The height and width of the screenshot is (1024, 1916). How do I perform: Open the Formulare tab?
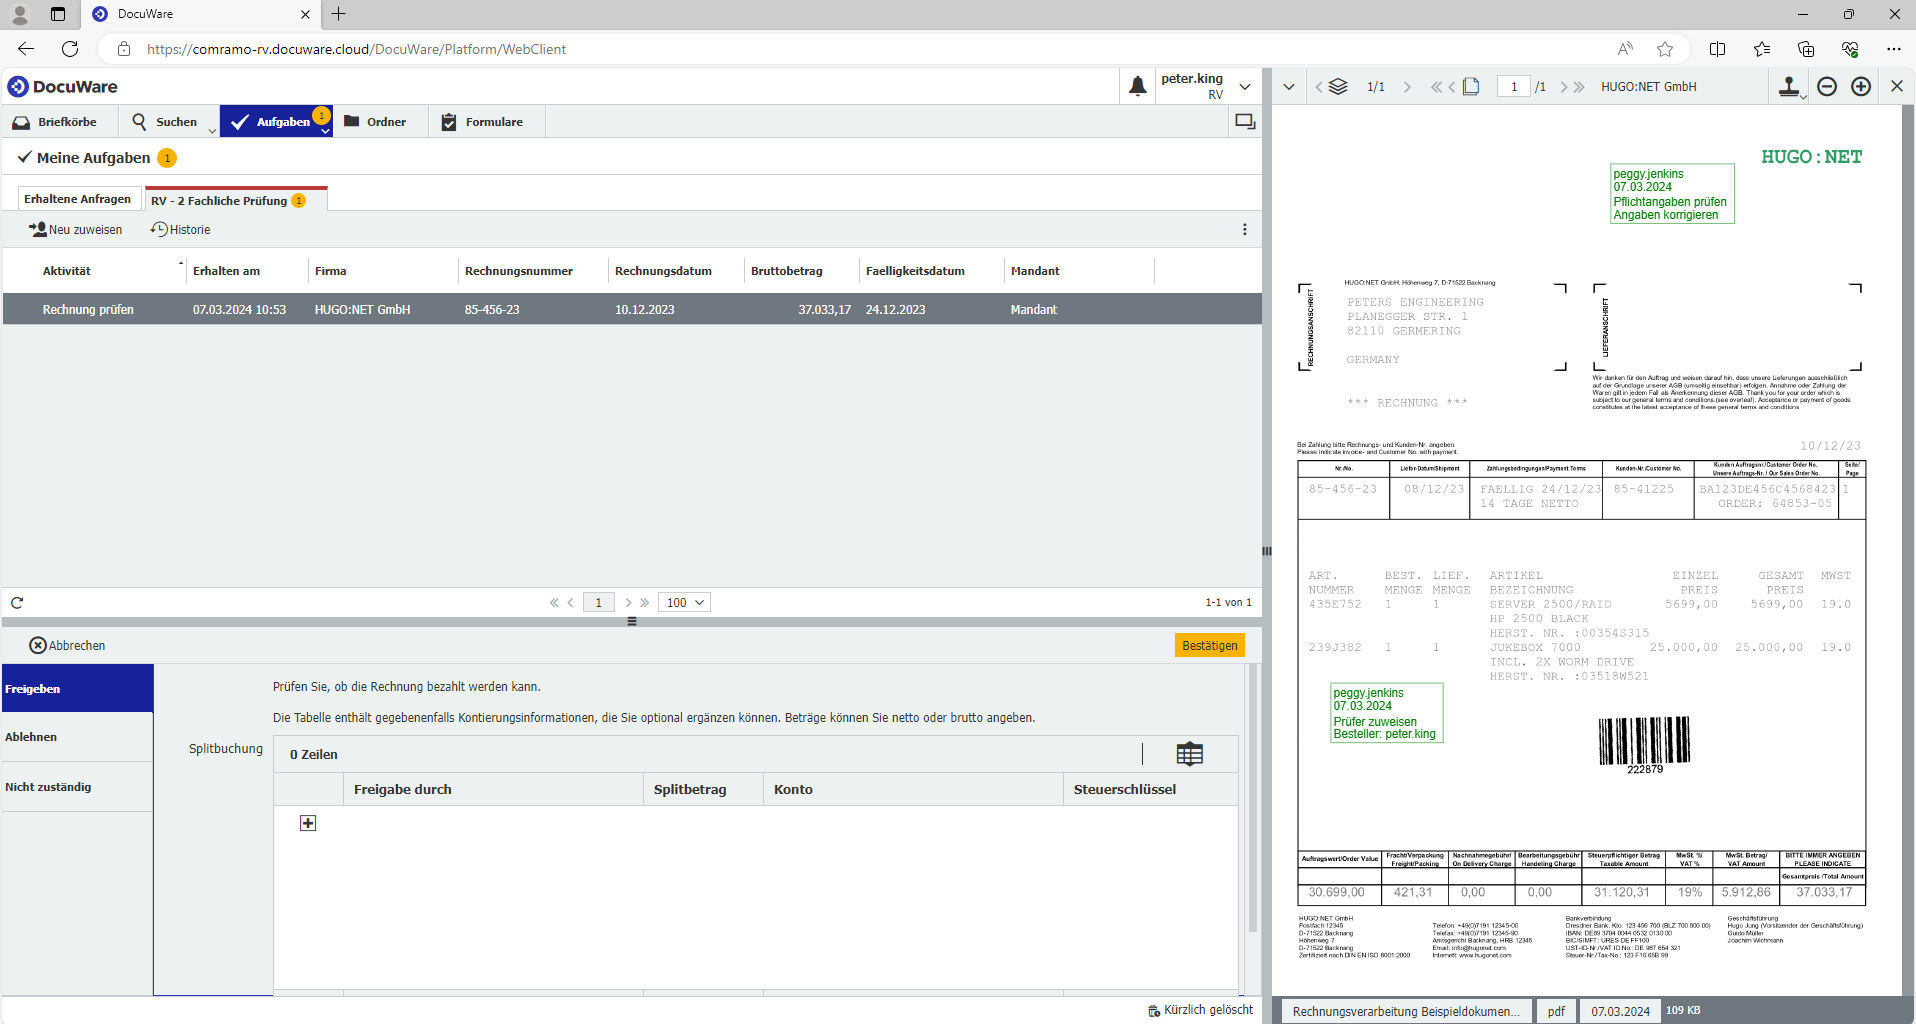click(483, 122)
